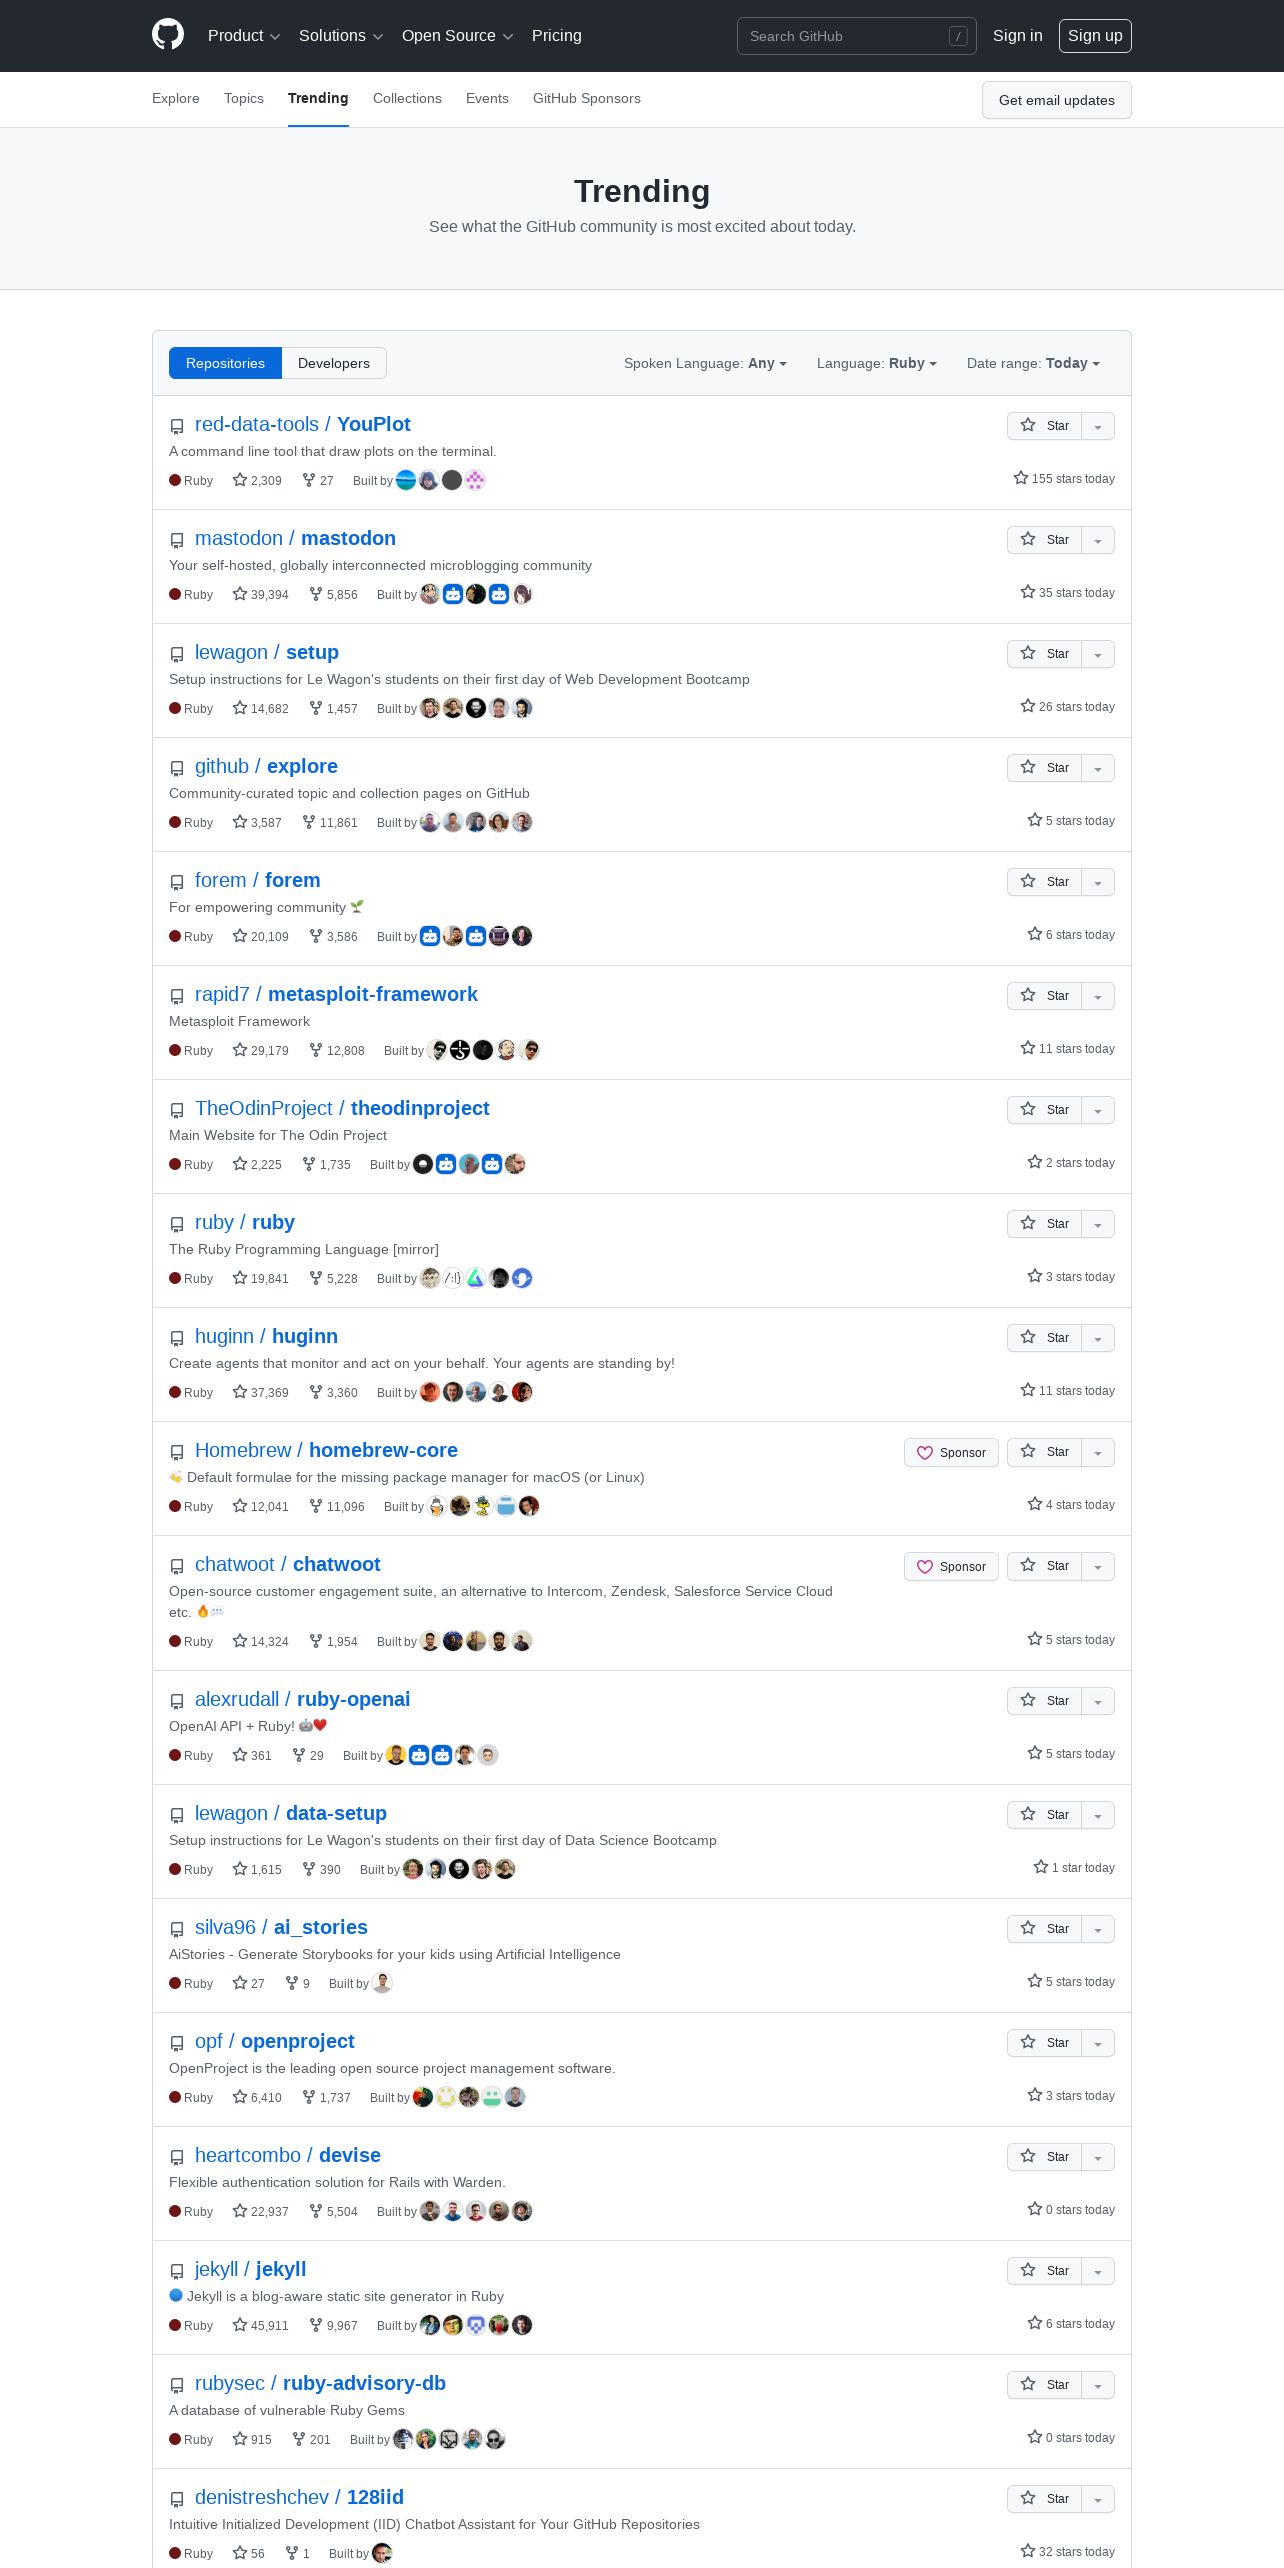Open the GitHub logo home link
Viewport: 1284px width, 2568px height.
tap(168, 35)
